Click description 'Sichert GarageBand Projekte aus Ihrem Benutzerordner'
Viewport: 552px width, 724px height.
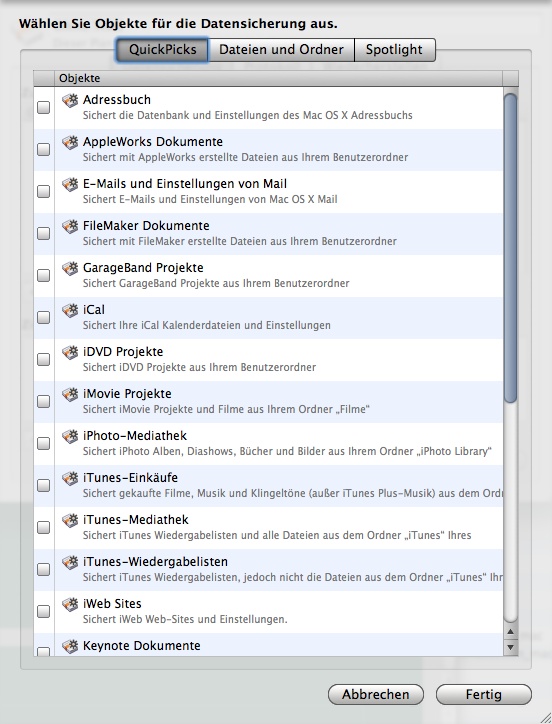point(216,283)
